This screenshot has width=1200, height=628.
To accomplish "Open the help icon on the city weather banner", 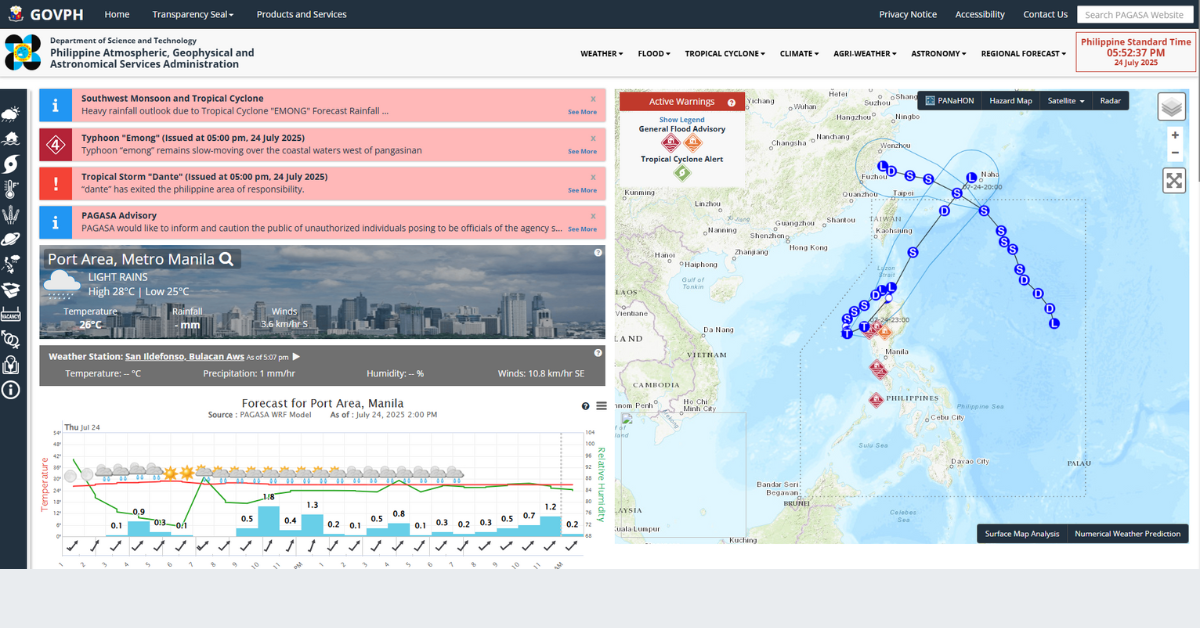I will pos(598,253).
